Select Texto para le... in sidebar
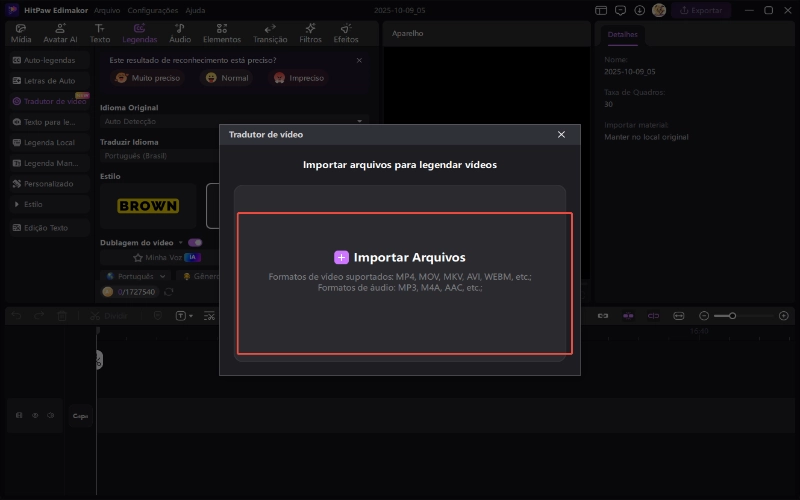This screenshot has height=500, width=800. (49, 122)
